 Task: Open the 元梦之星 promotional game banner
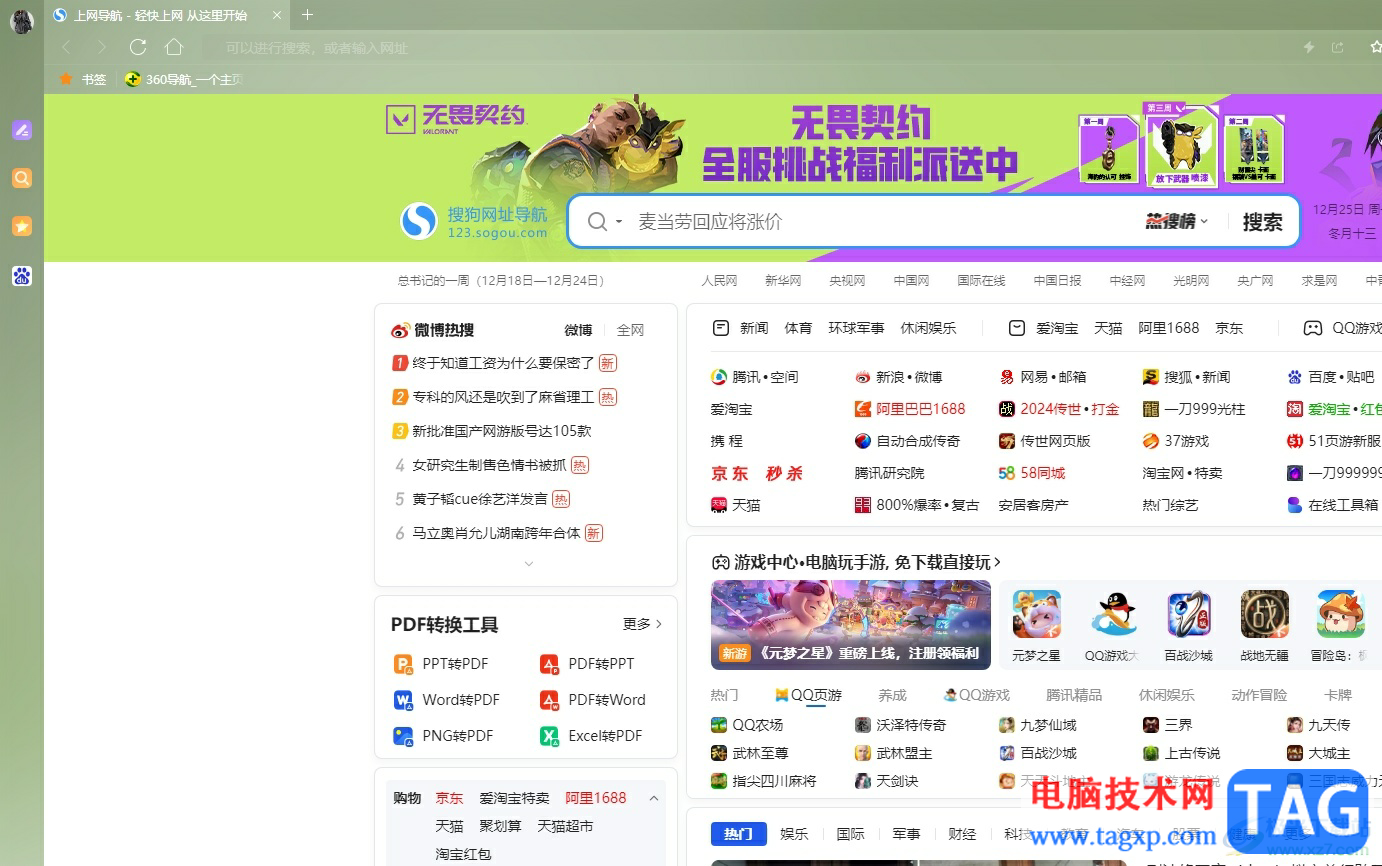pyautogui.click(x=851, y=625)
